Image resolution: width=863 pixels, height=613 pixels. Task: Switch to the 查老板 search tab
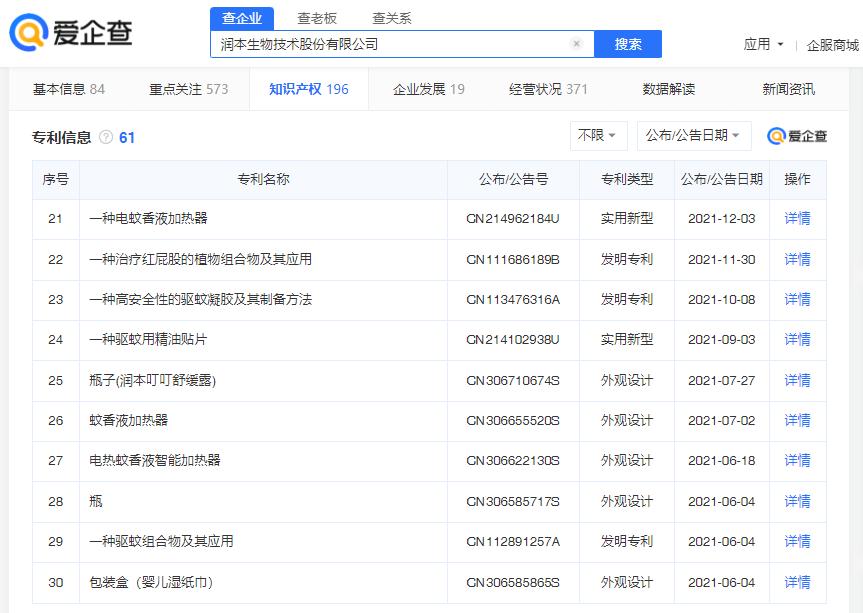click(x=316, y=19)
